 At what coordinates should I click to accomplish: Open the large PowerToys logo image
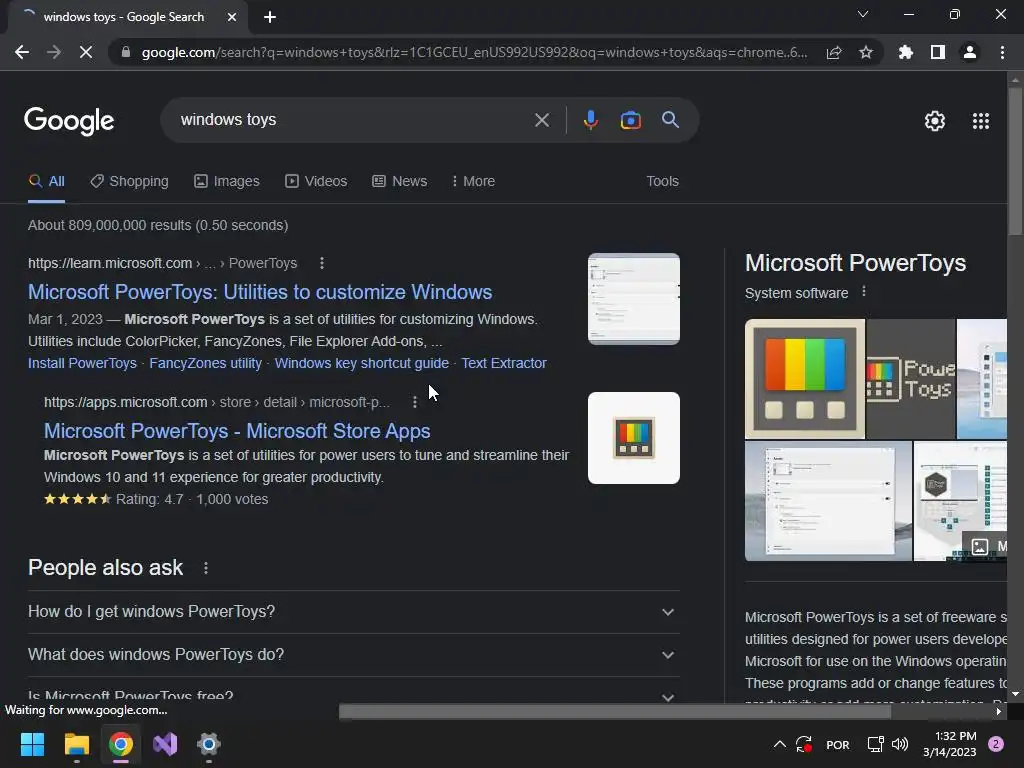tap(805, 379)
